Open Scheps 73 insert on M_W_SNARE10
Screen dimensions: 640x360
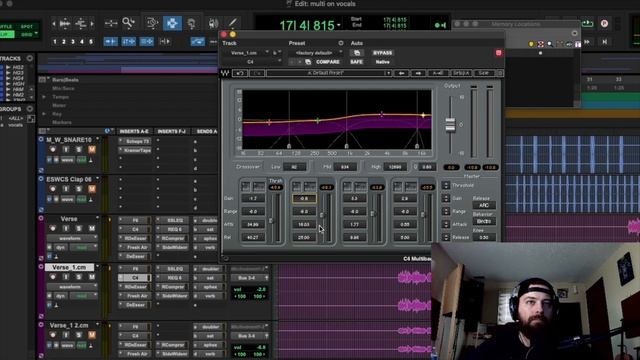tap(135, 141)
